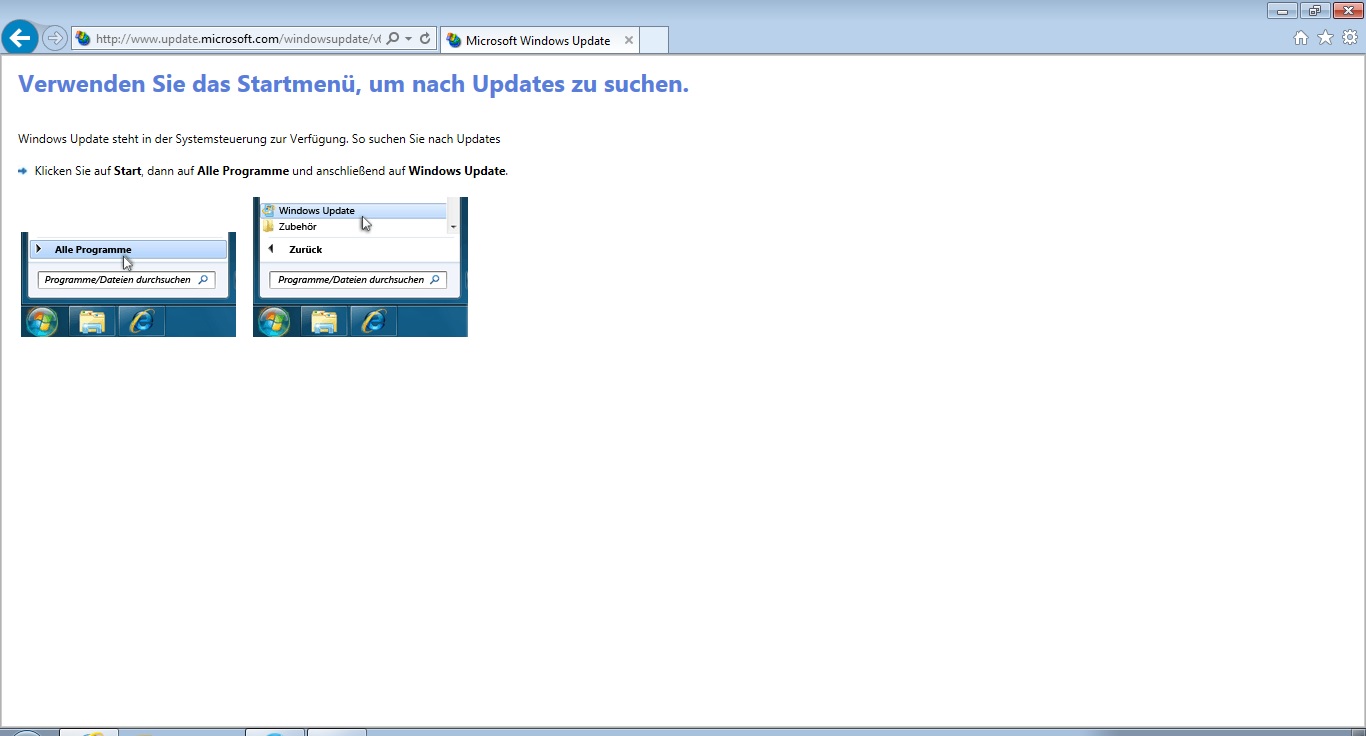The image size is (1366, 736).
Task: Restore down the Internet Explorer window
Action: 1314,11
